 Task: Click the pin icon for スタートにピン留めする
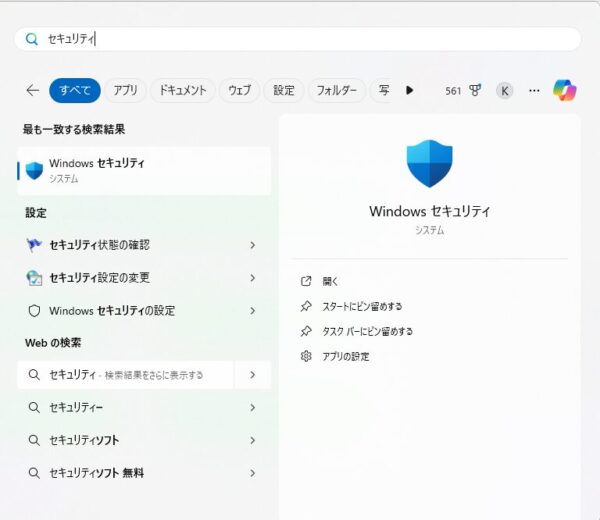tap(306, 306)
